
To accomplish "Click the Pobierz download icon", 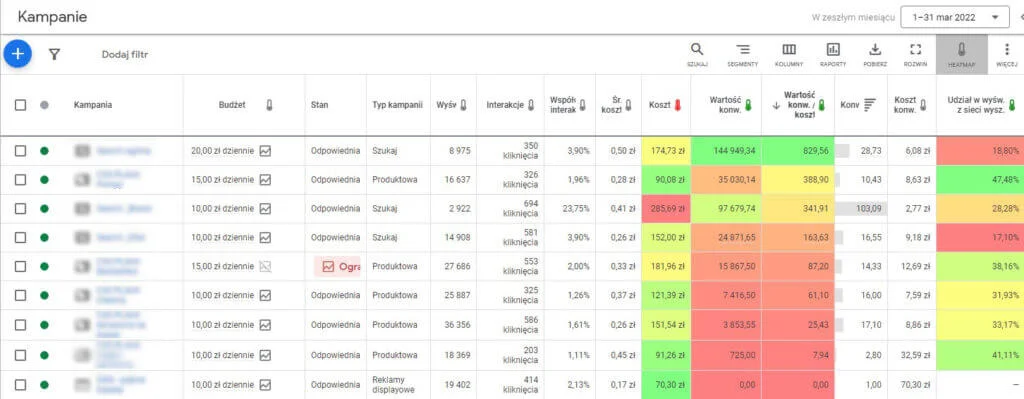I will tap(875, 55).
